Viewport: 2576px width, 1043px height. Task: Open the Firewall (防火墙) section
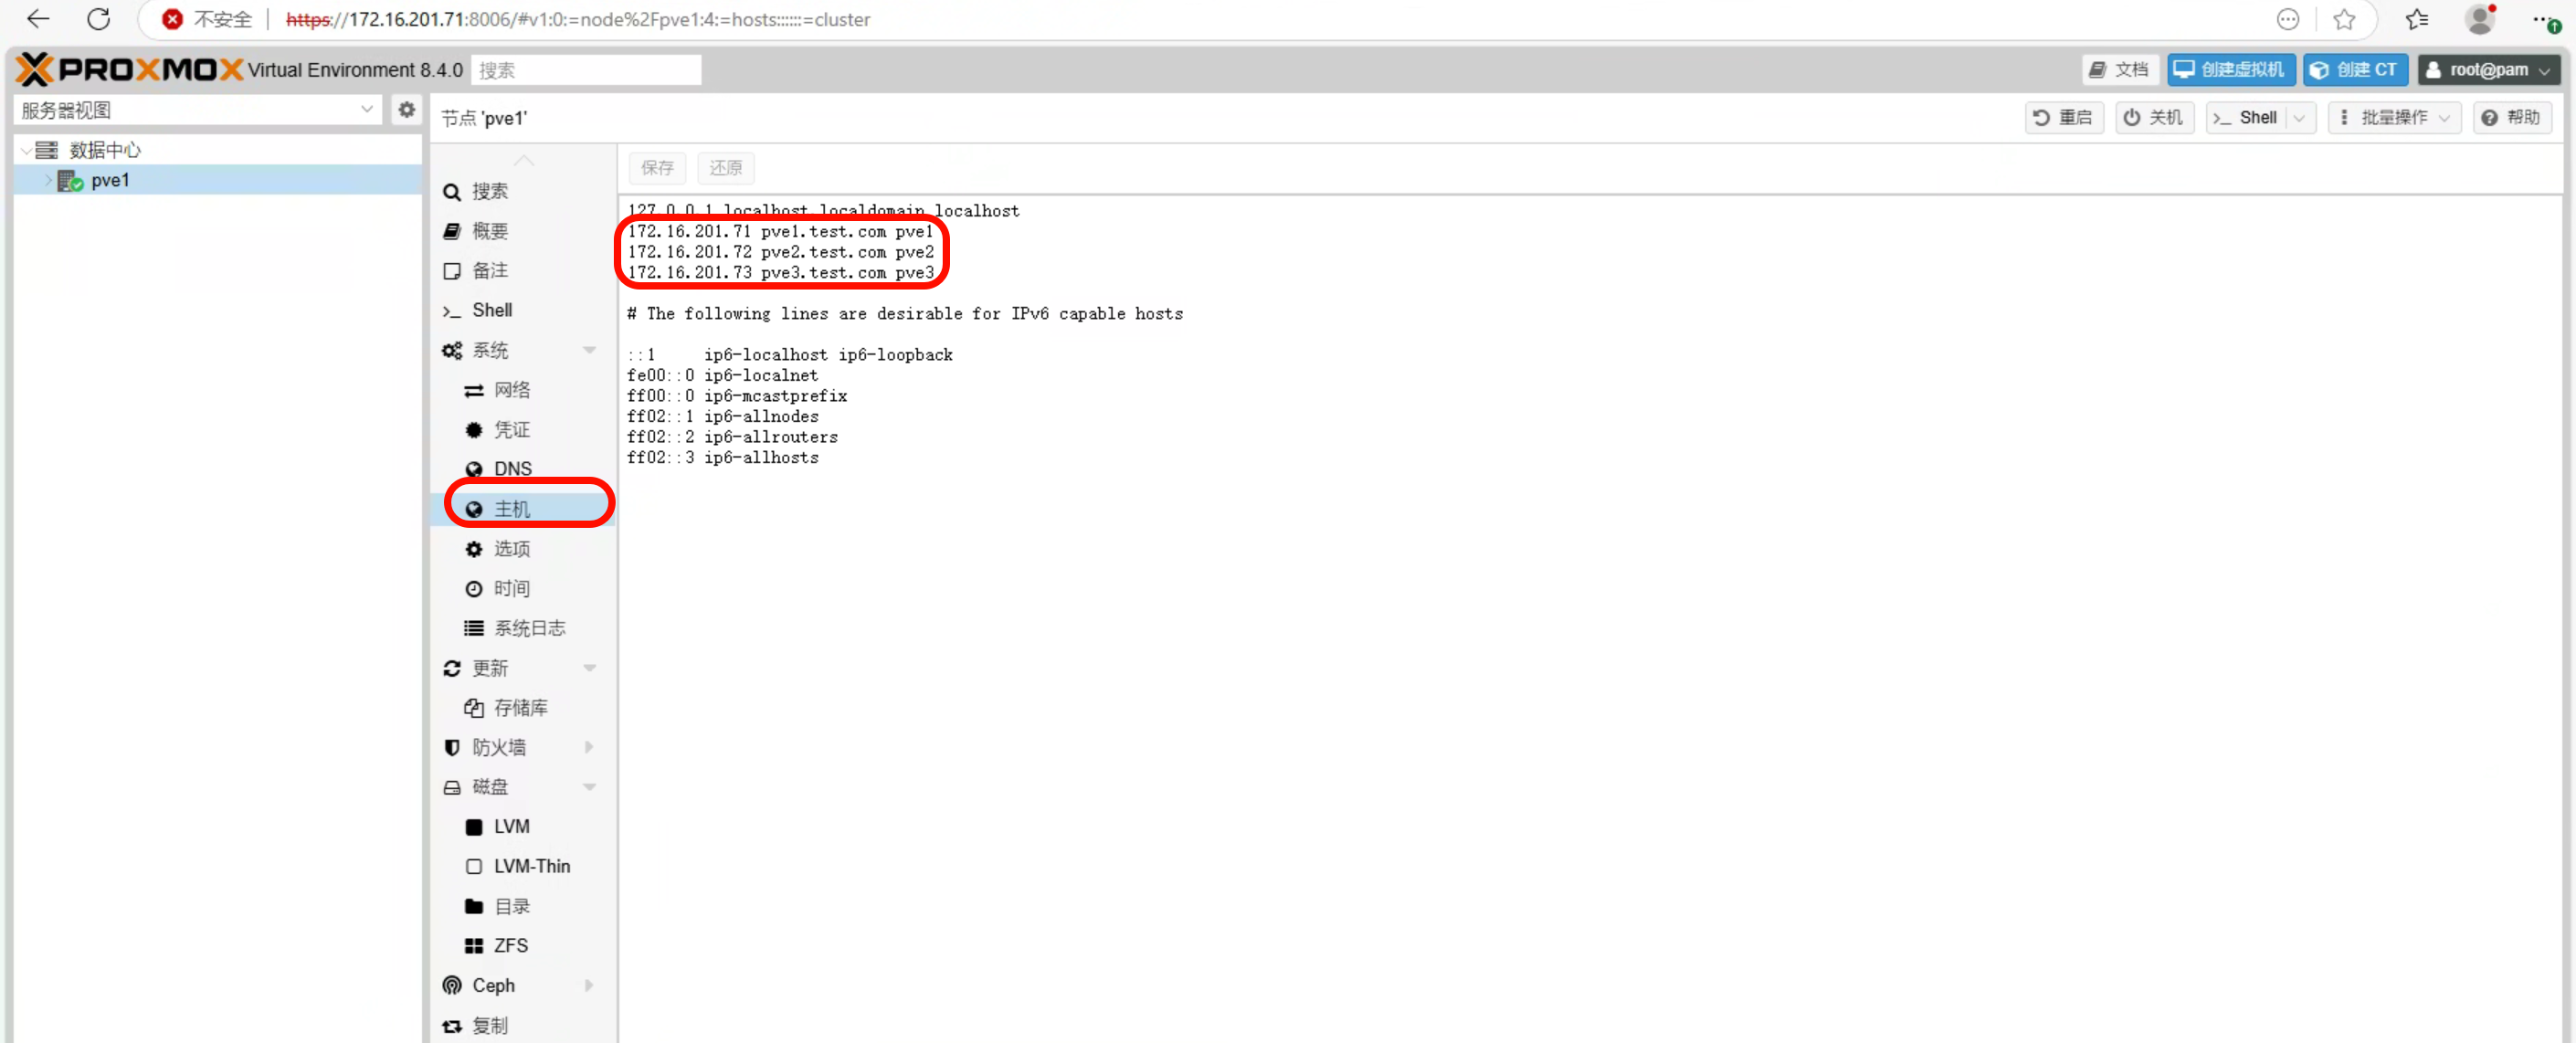point(499,747)
